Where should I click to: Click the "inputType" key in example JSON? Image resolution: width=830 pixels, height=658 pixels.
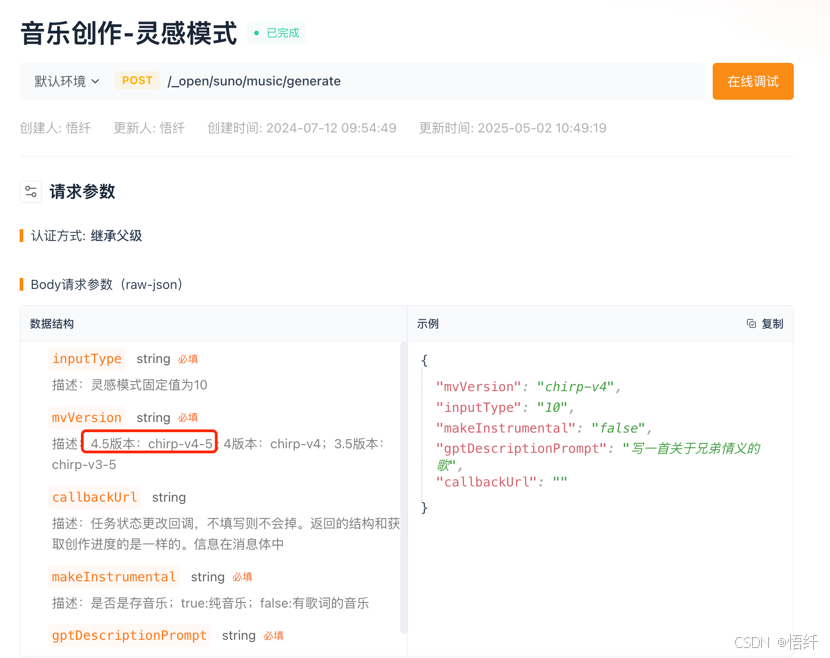click(479, 407)
